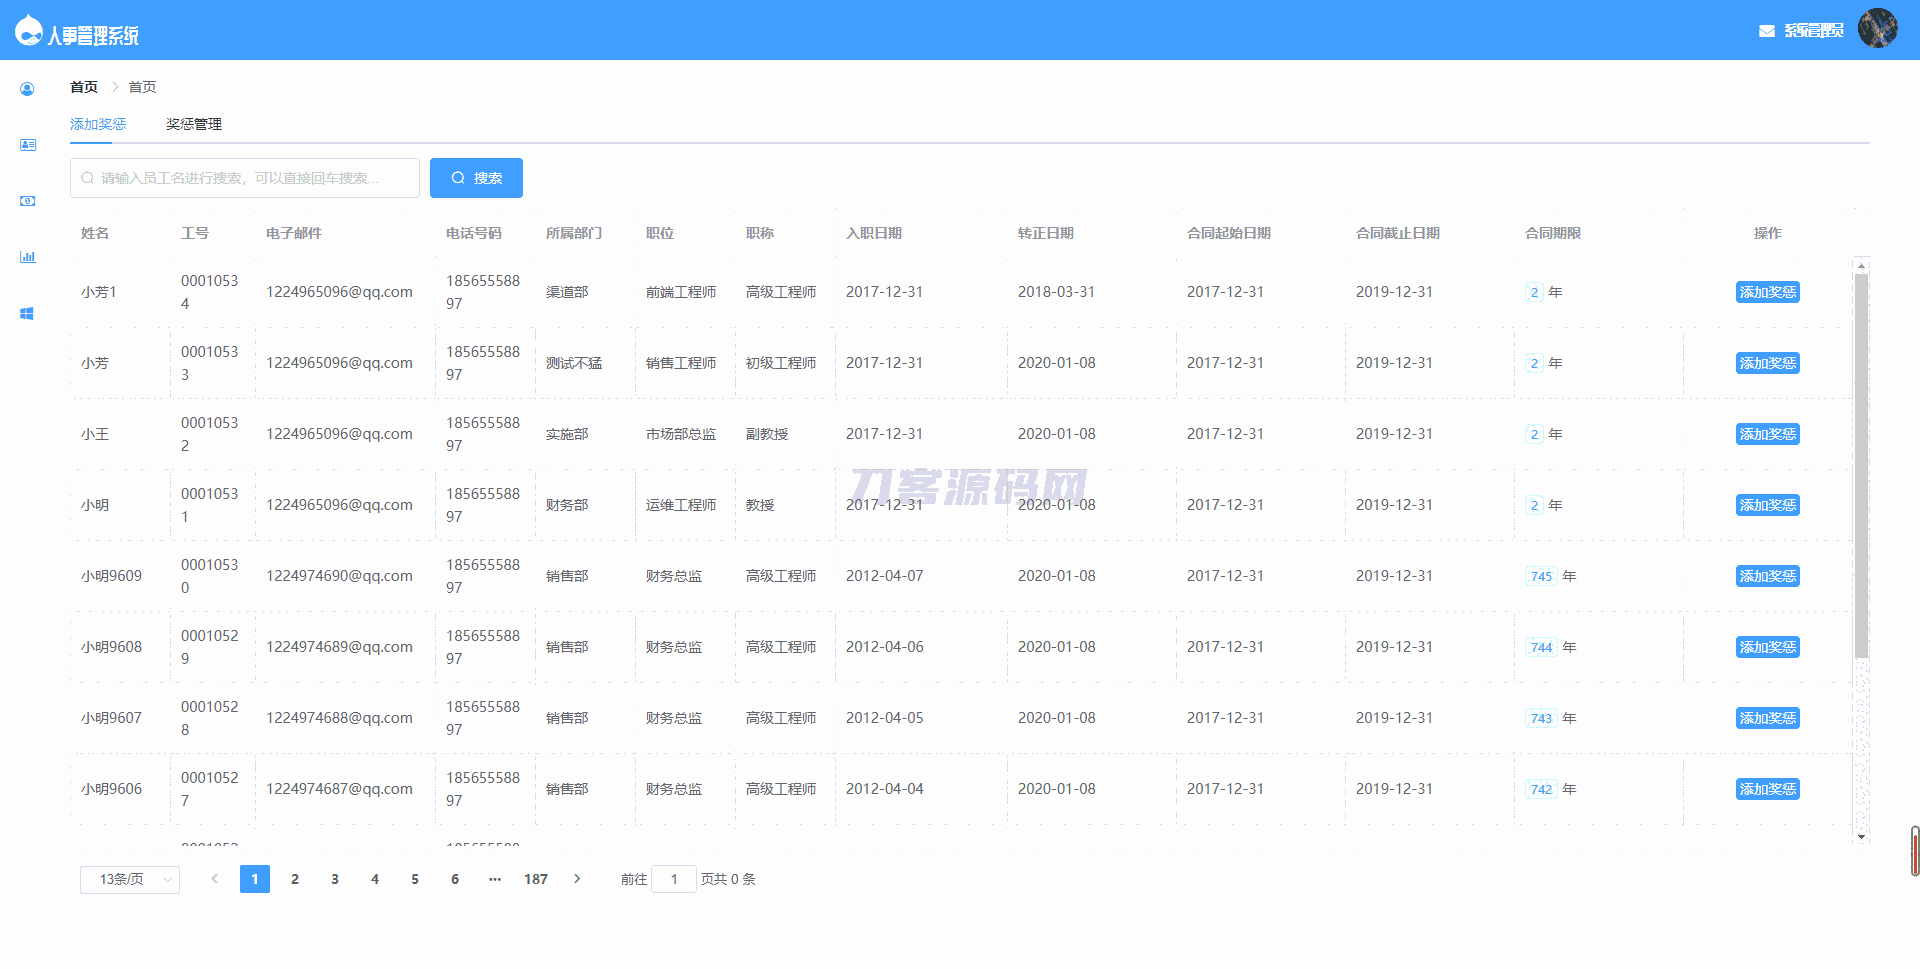Select the position cell 前端工程师
Viewport: 1920px width, 969px height.
681,292
